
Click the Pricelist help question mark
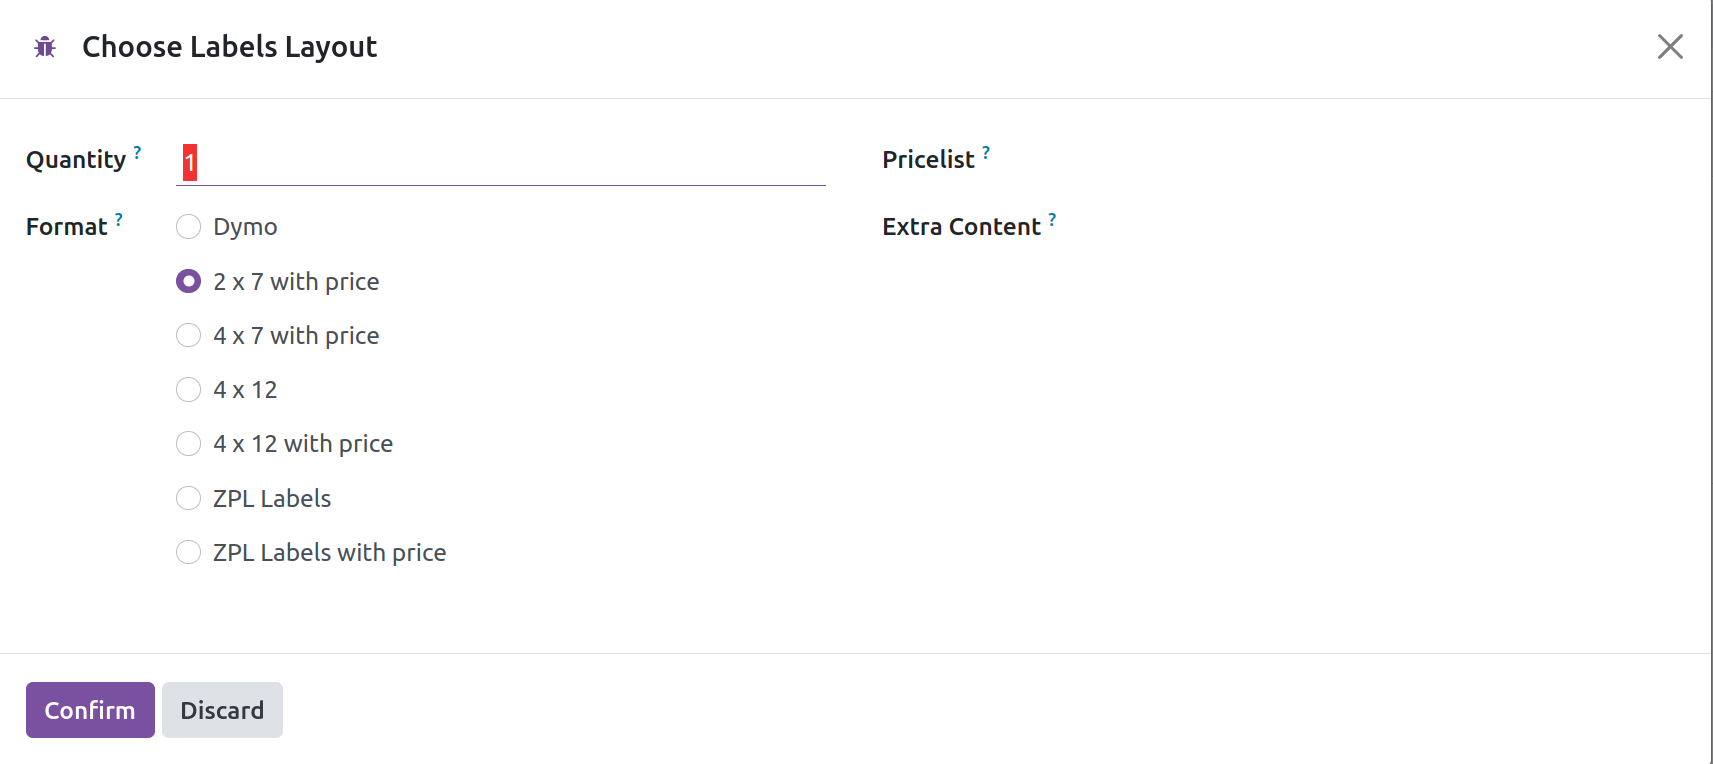tap(986, 152)
